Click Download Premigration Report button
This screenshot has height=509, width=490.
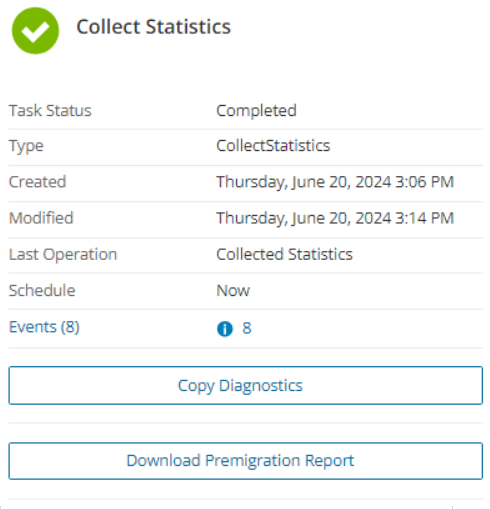(x=246, y=461)
